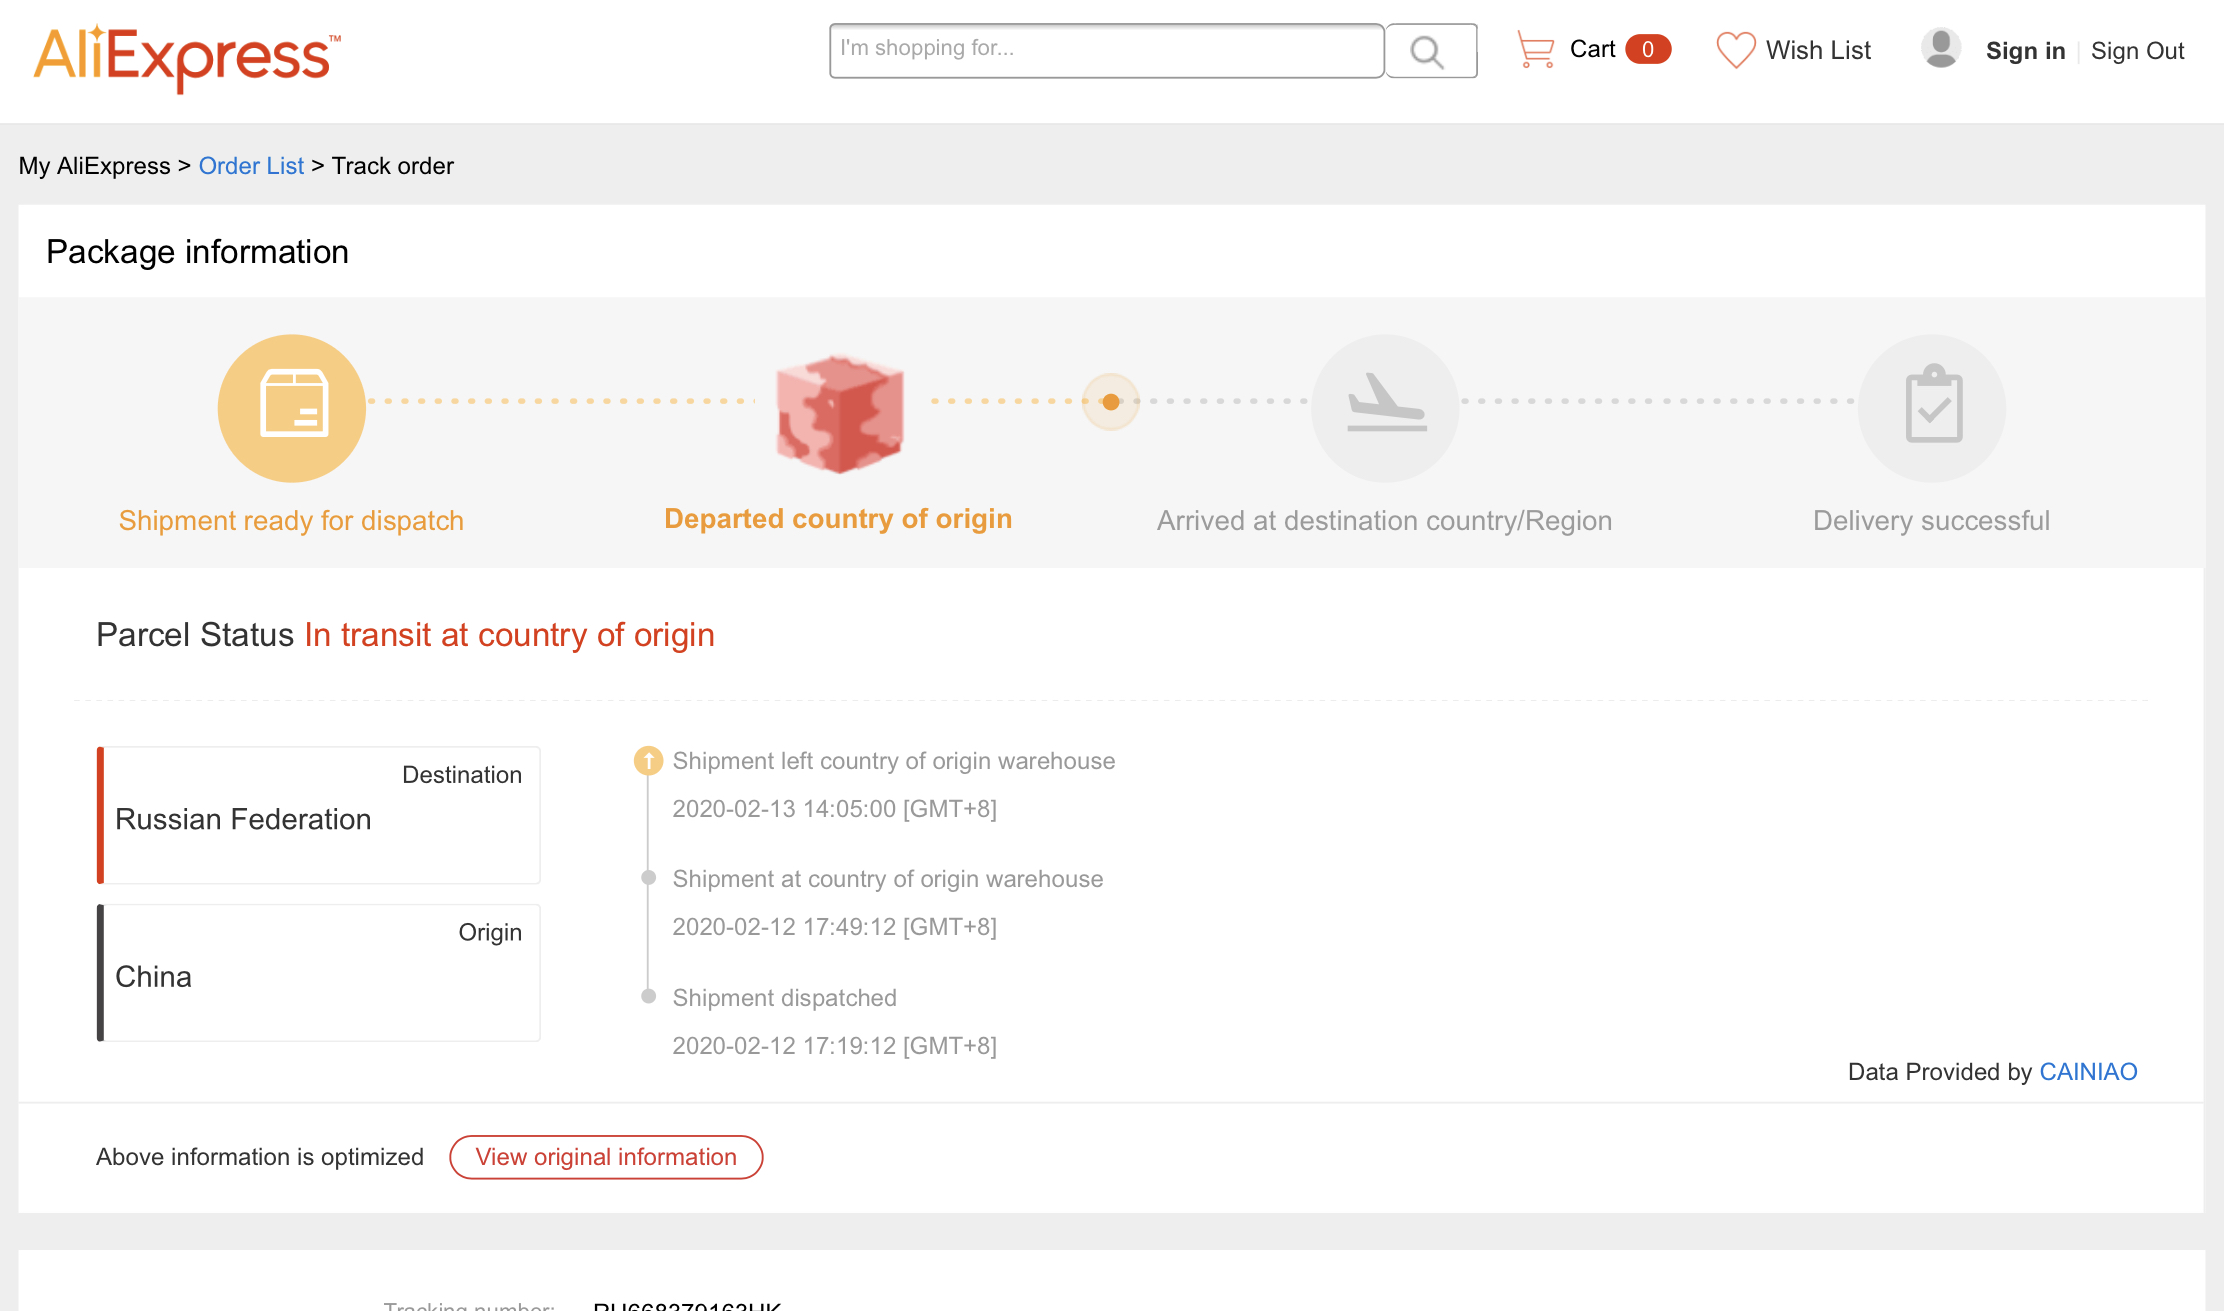Click the Delivery successful clipboard icon

(1932, 408)
